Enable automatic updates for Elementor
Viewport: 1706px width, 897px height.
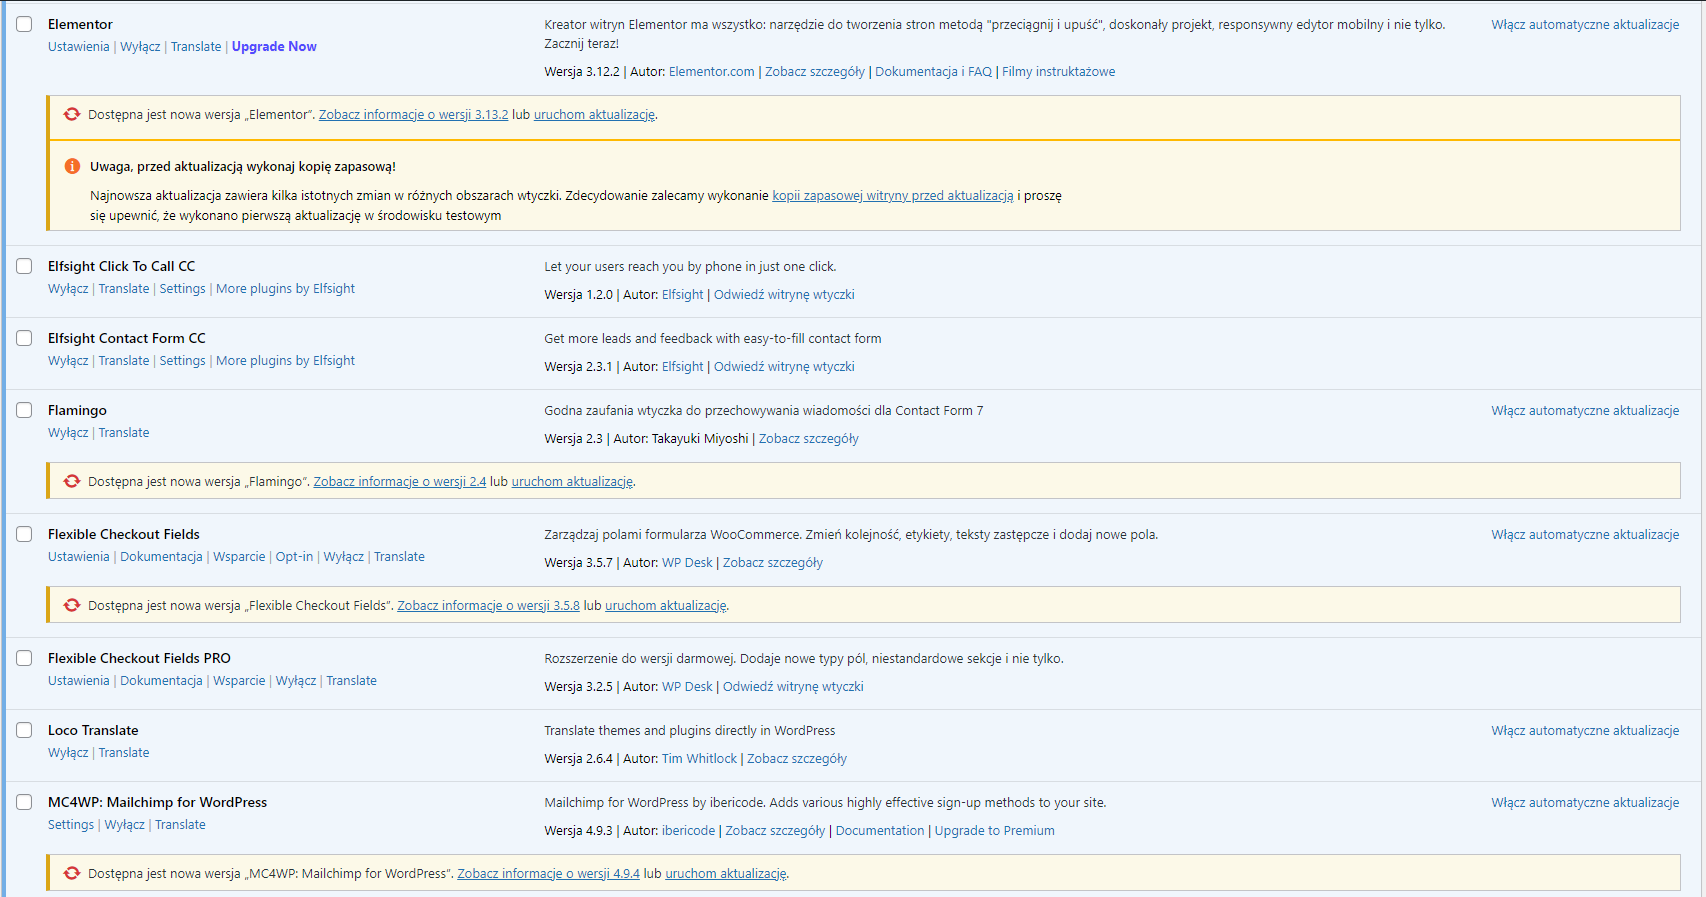click(1585, 24)
